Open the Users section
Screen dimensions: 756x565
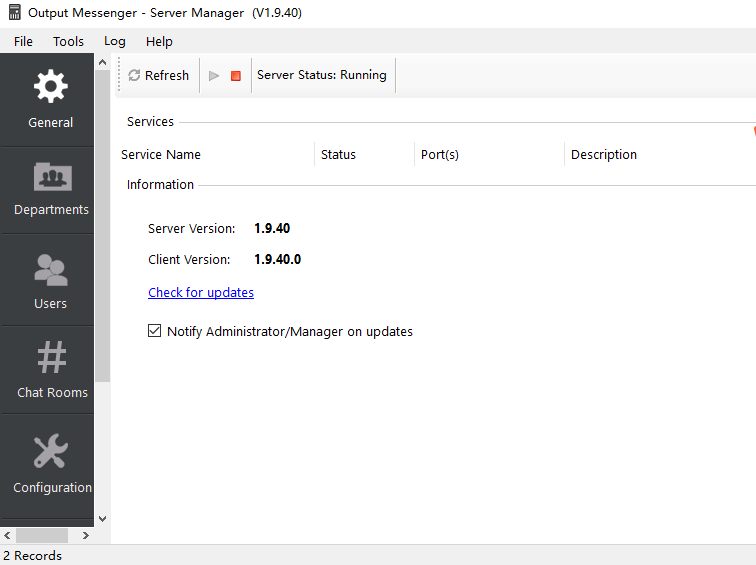click(x=50, y=281)
